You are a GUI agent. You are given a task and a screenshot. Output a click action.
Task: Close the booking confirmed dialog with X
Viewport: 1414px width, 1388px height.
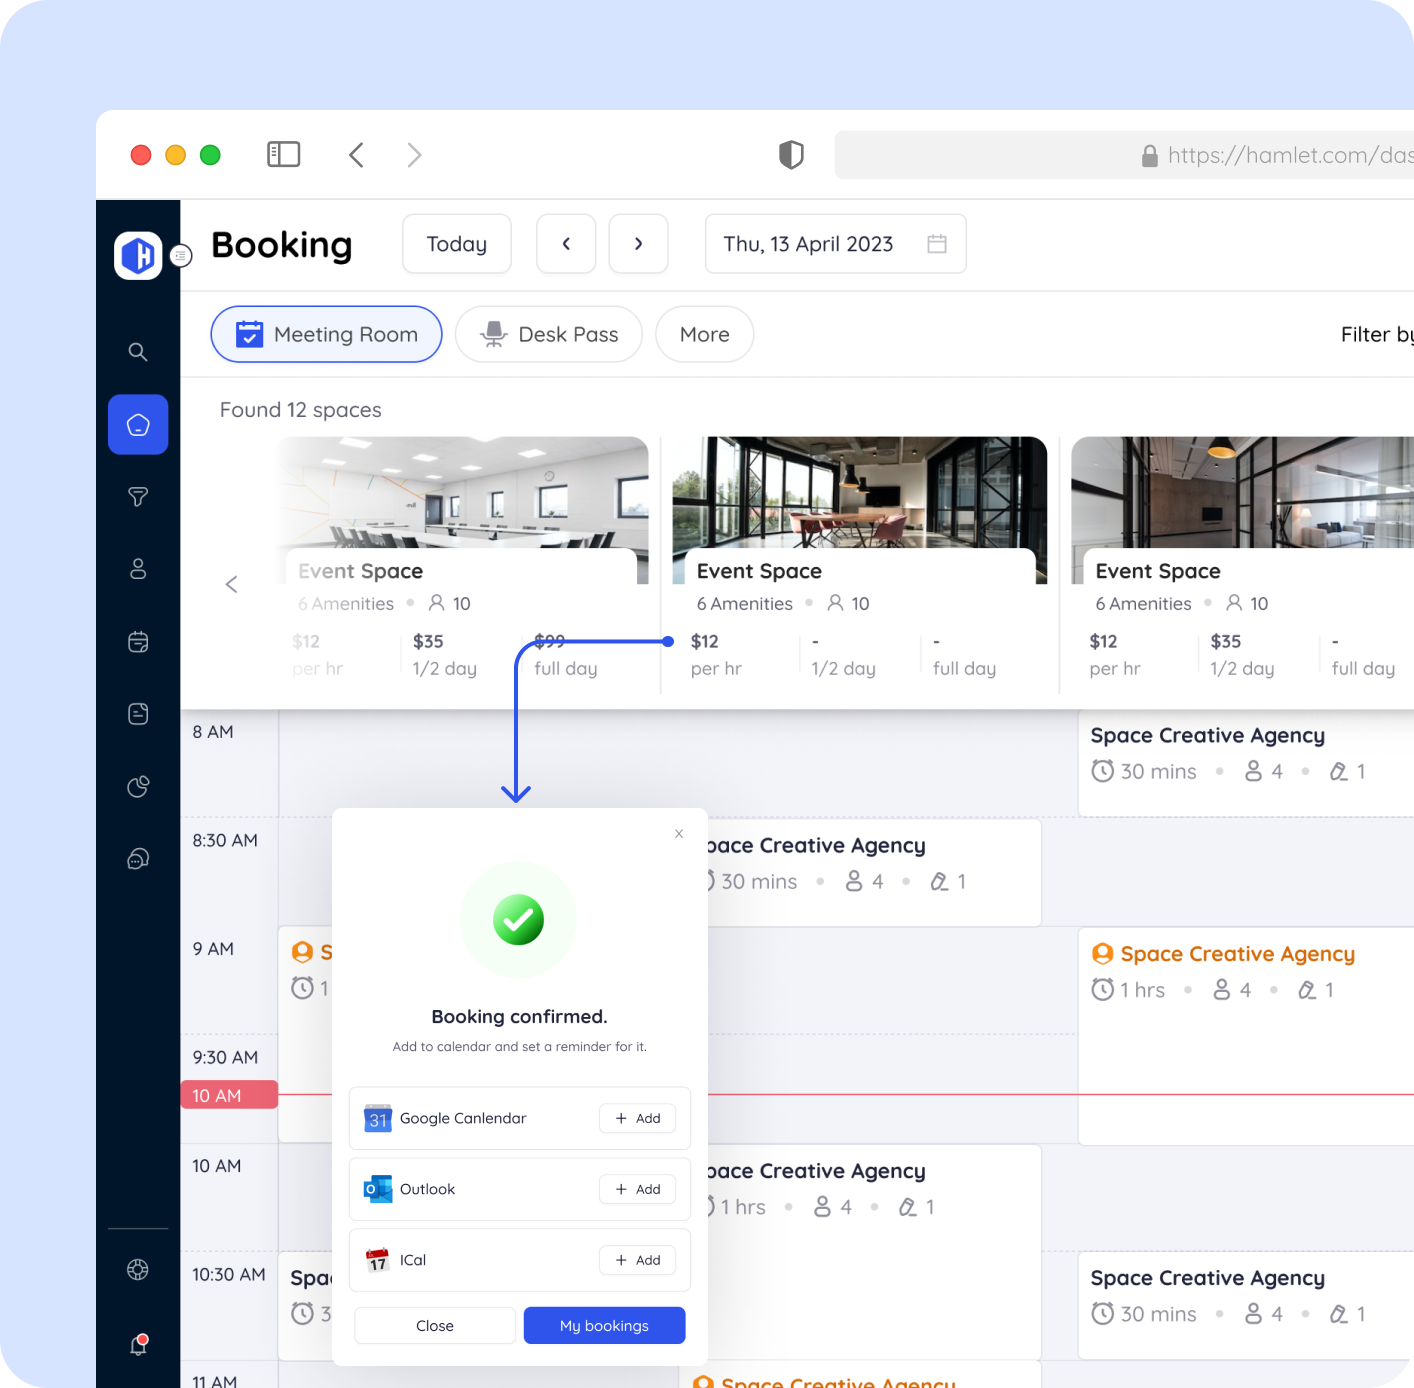(x=679, y=834)
